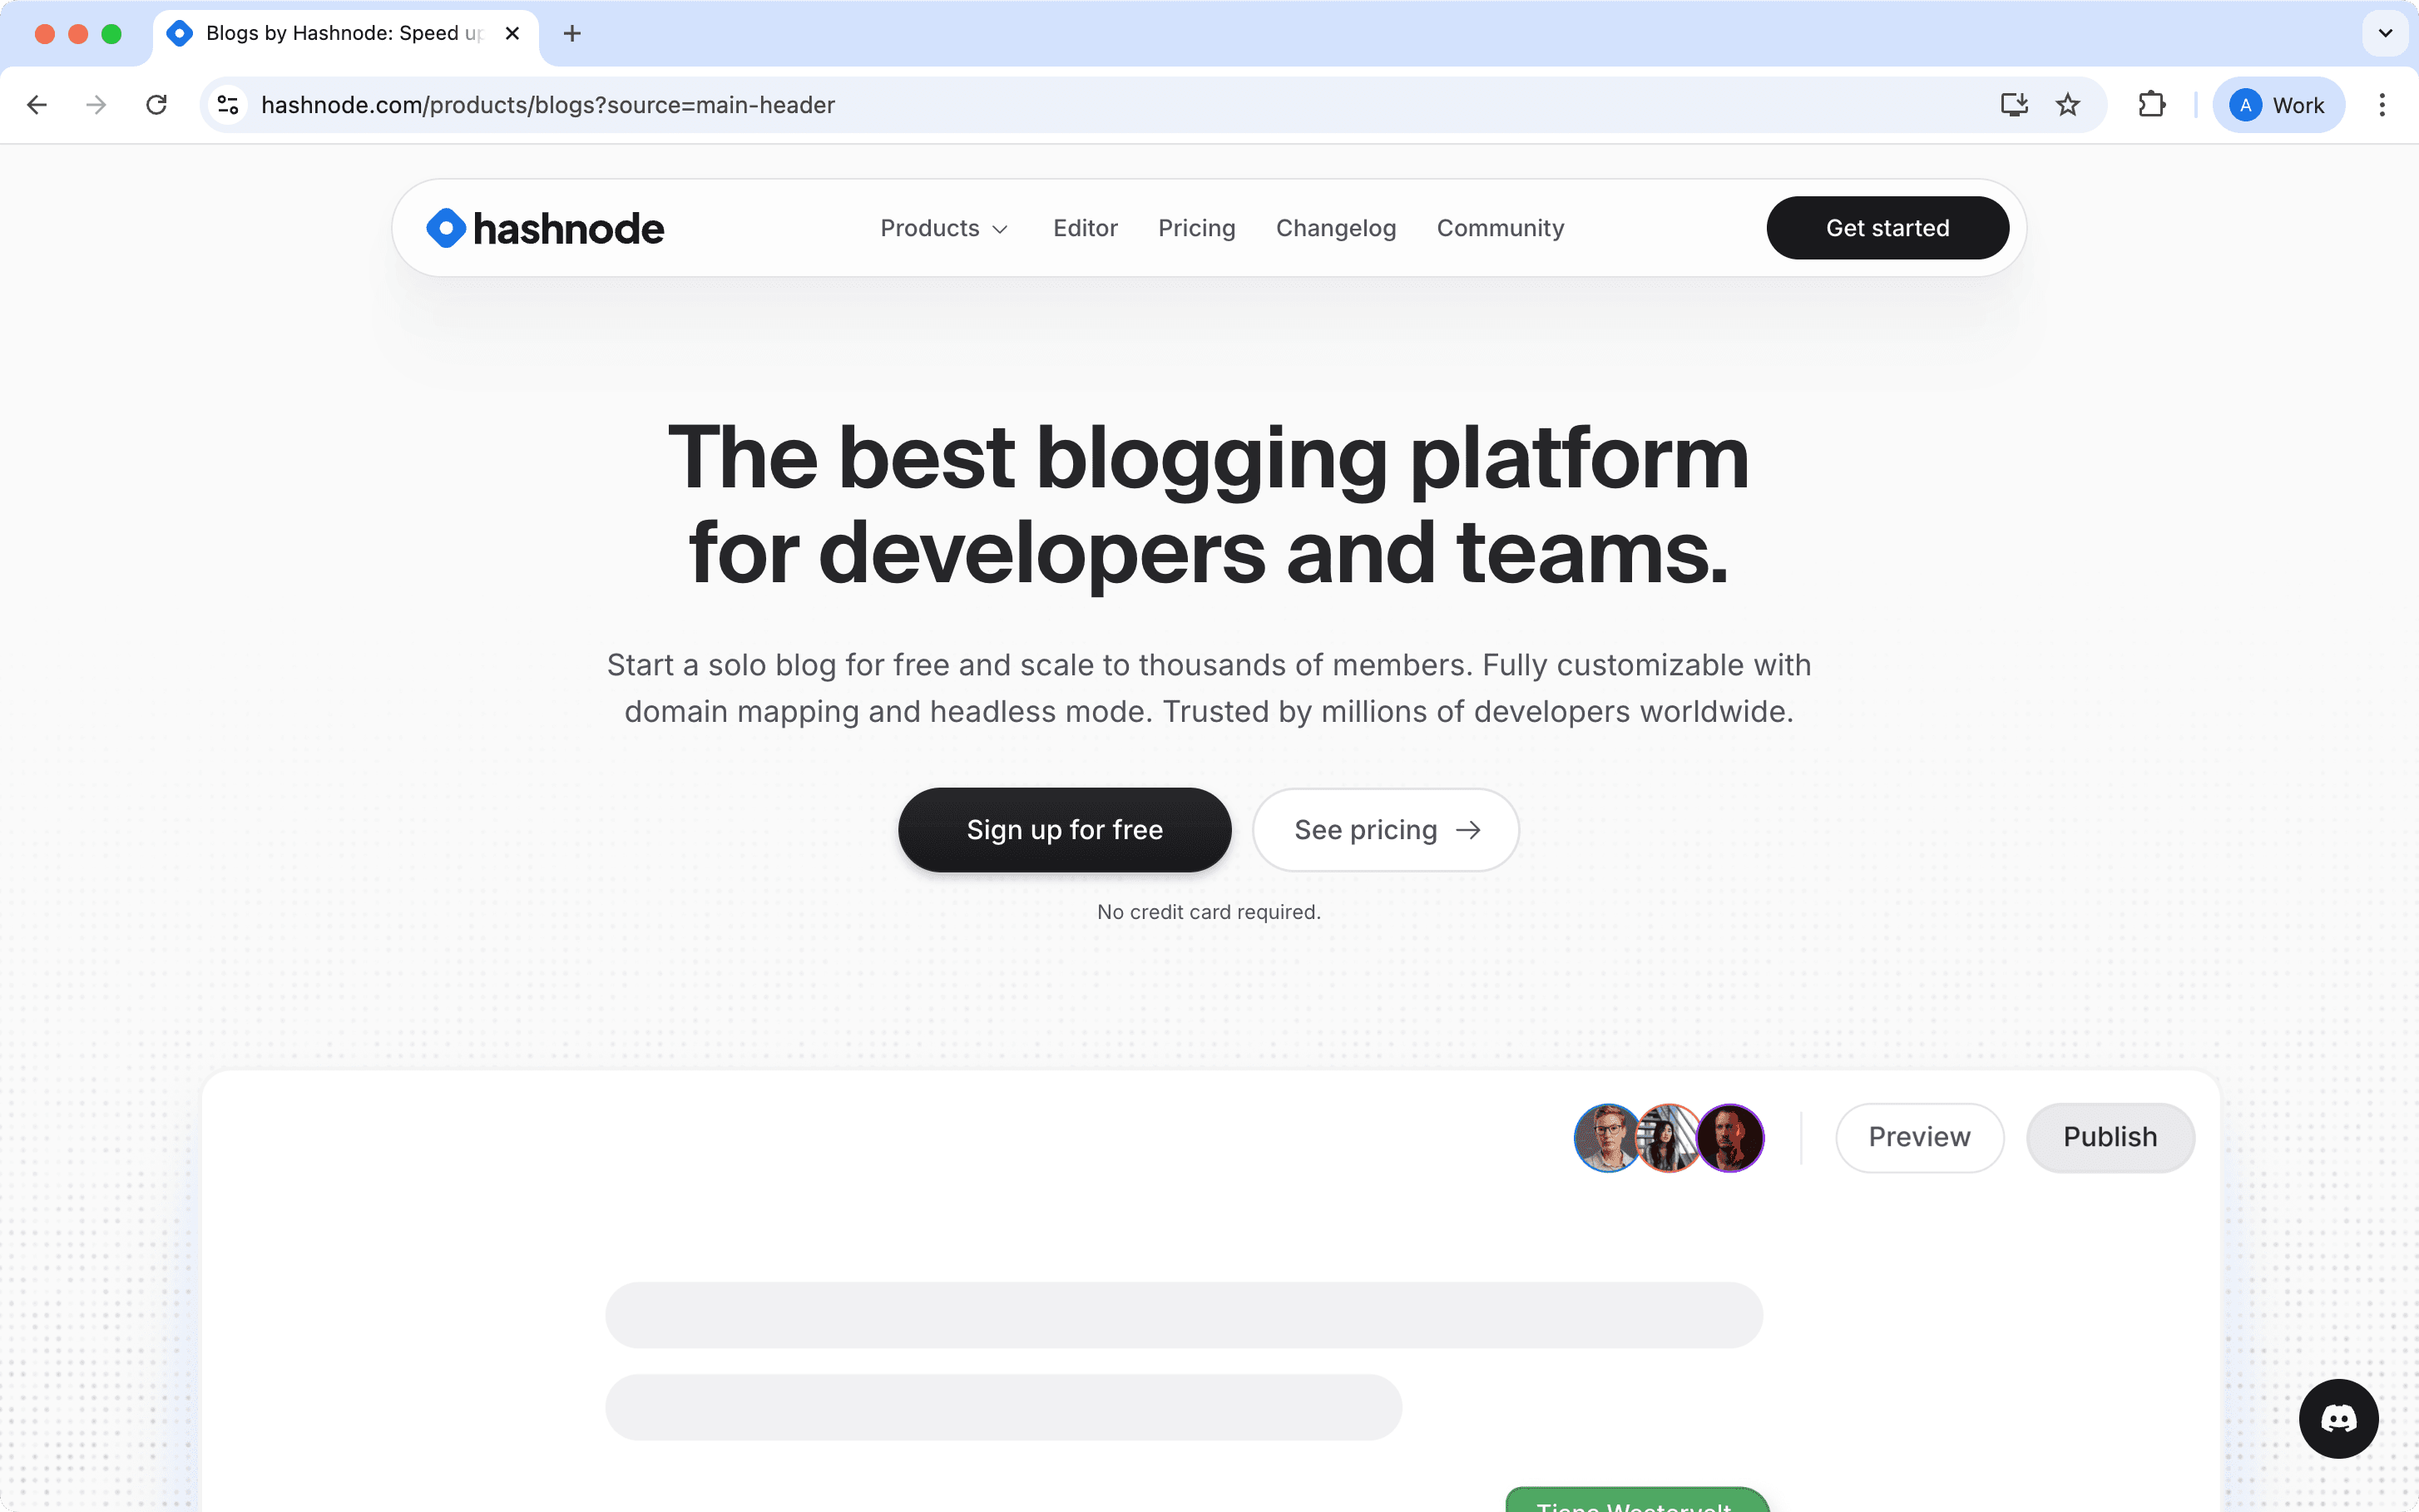Click the install app icon in address bar
The height and width of the screenshot is (1512, 2419).
pos(2014,105)
